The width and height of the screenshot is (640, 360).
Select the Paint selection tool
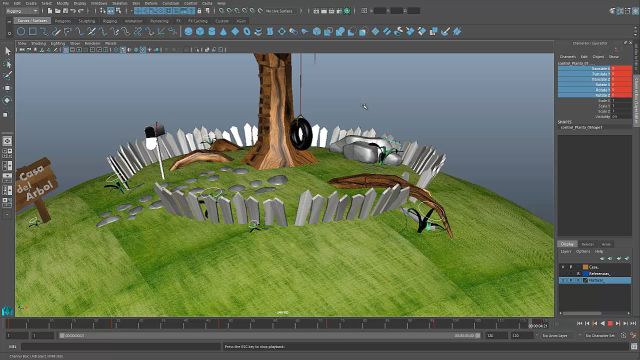(x=7, y=76)
